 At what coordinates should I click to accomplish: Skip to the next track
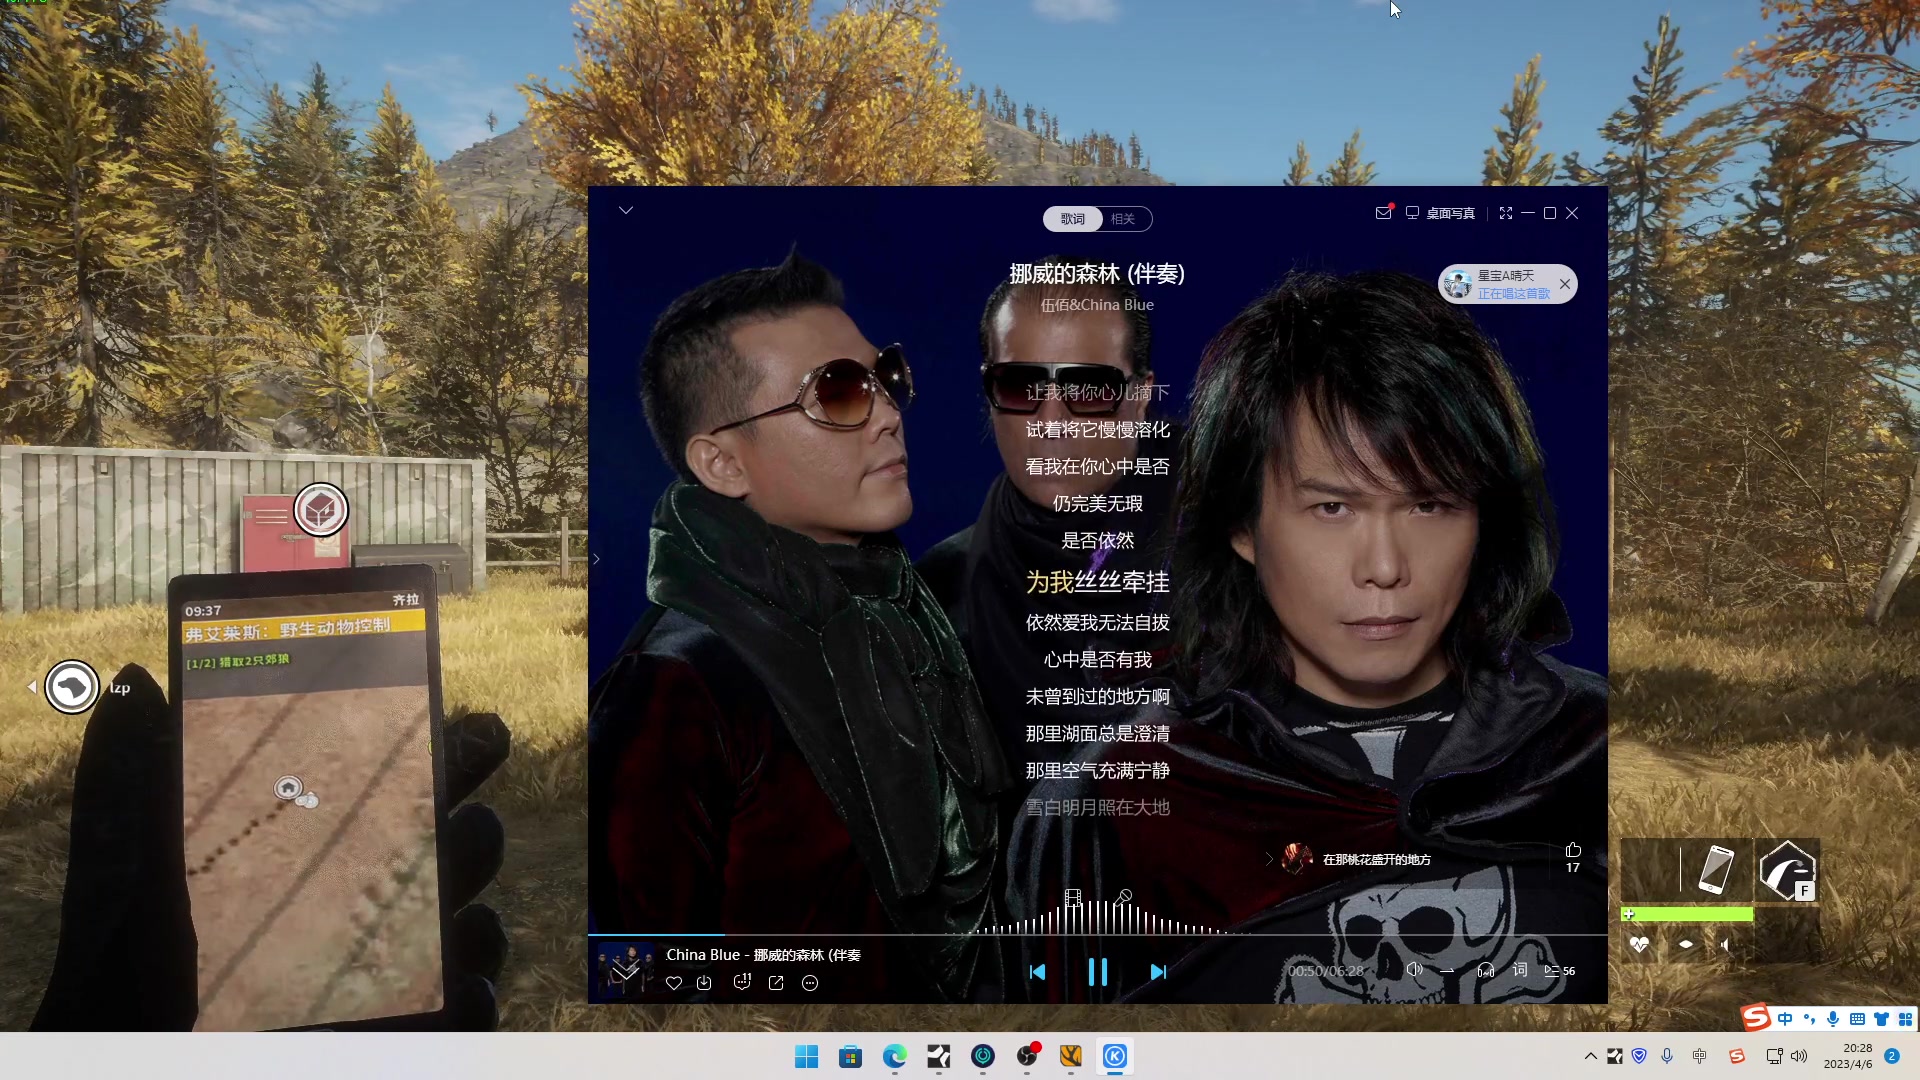pos(1158,972)
